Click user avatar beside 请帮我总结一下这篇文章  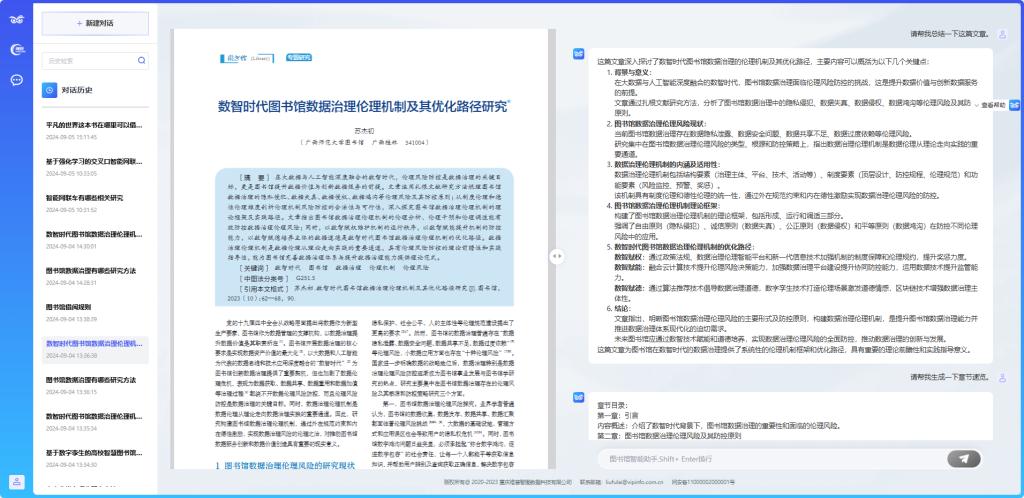click(x=1002, y=34)
